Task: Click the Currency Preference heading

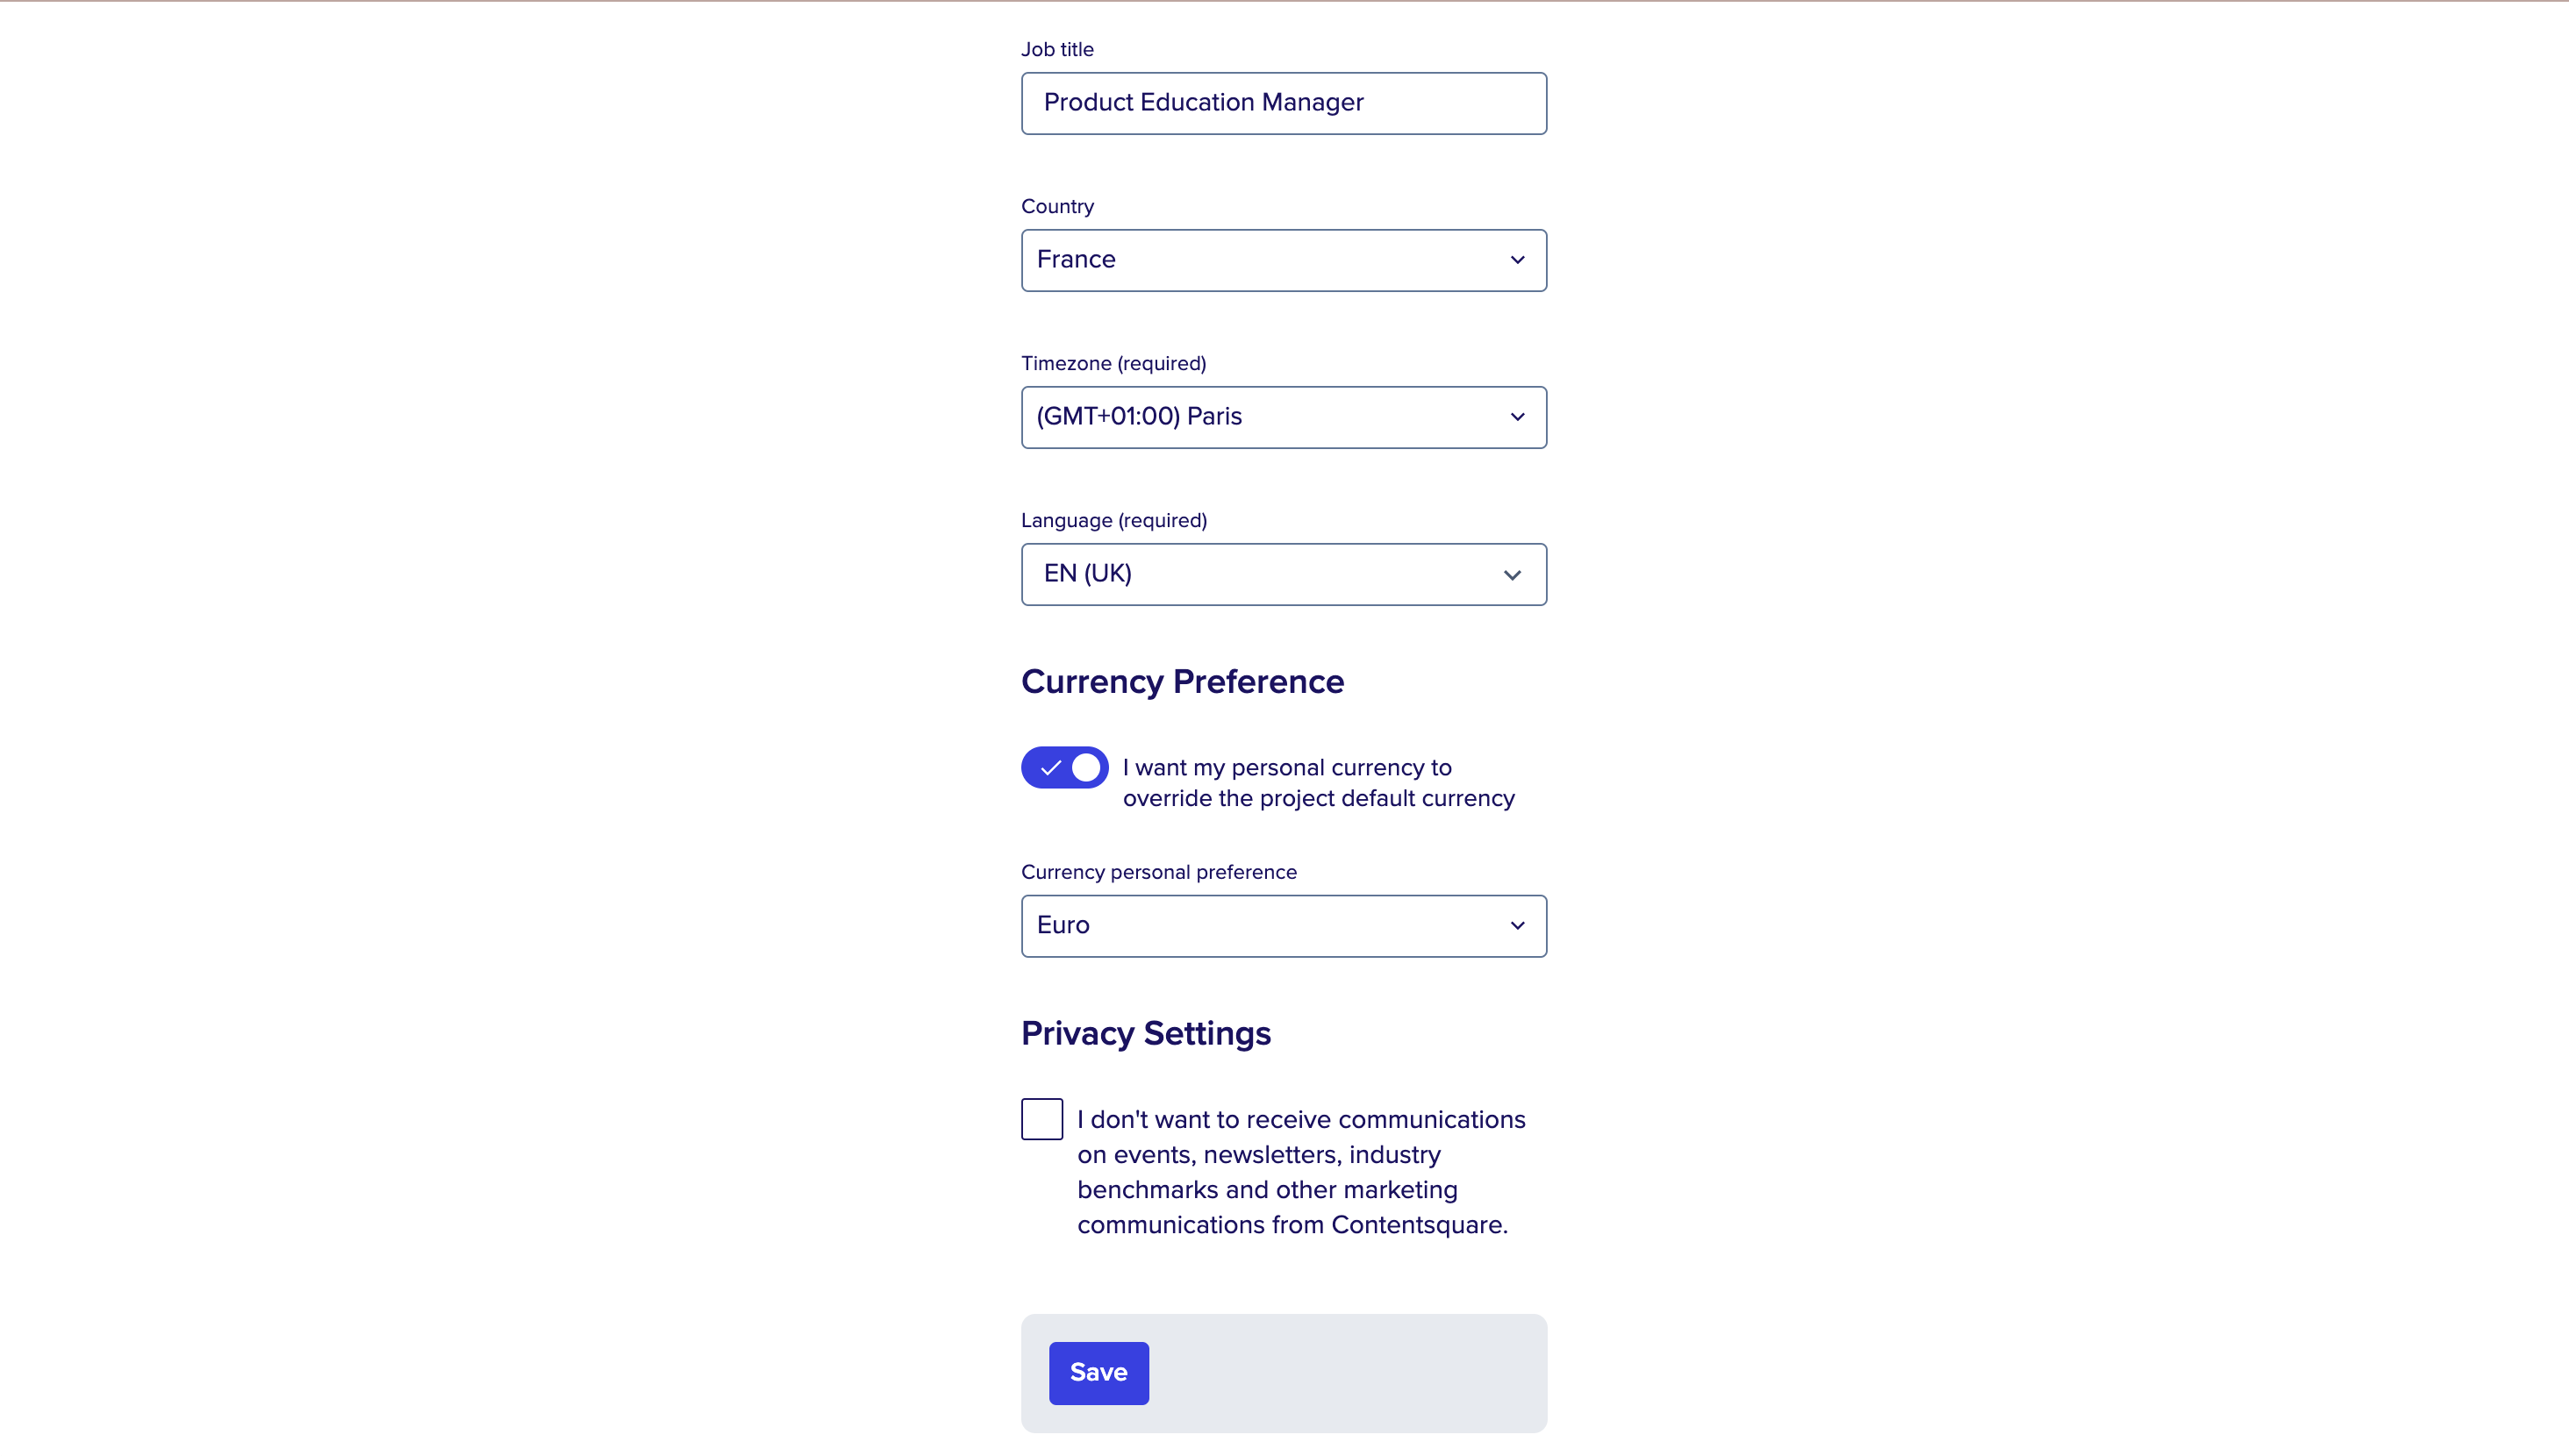Action: 1182,681
